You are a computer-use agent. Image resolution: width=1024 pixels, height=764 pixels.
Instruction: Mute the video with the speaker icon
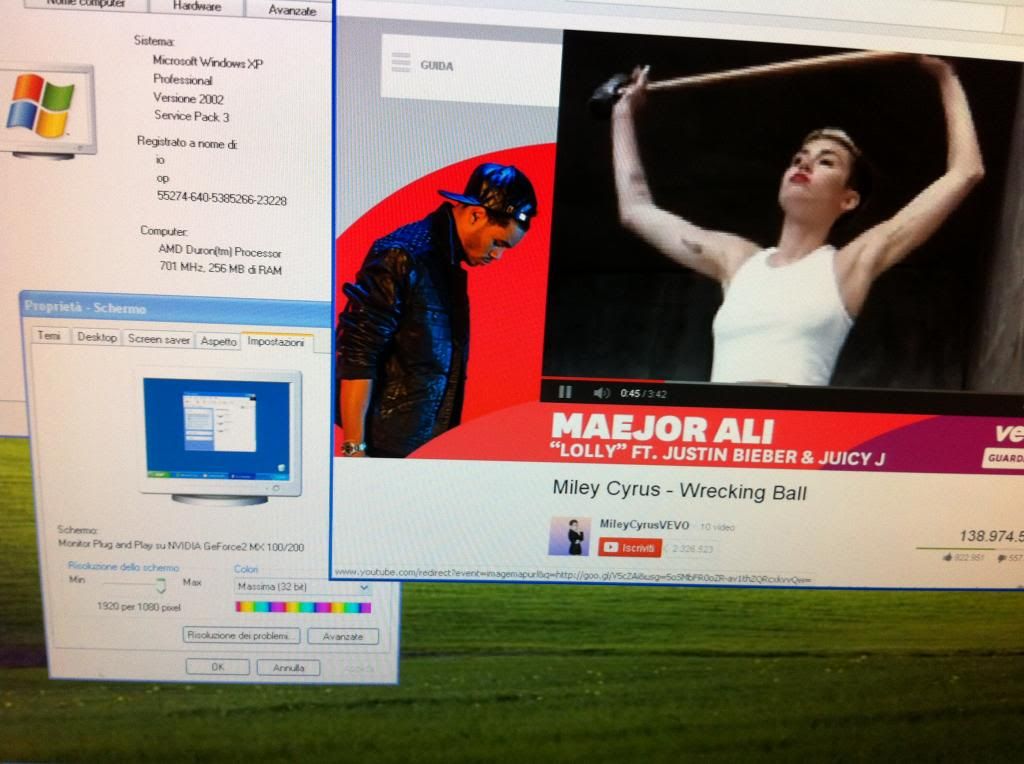601,392
